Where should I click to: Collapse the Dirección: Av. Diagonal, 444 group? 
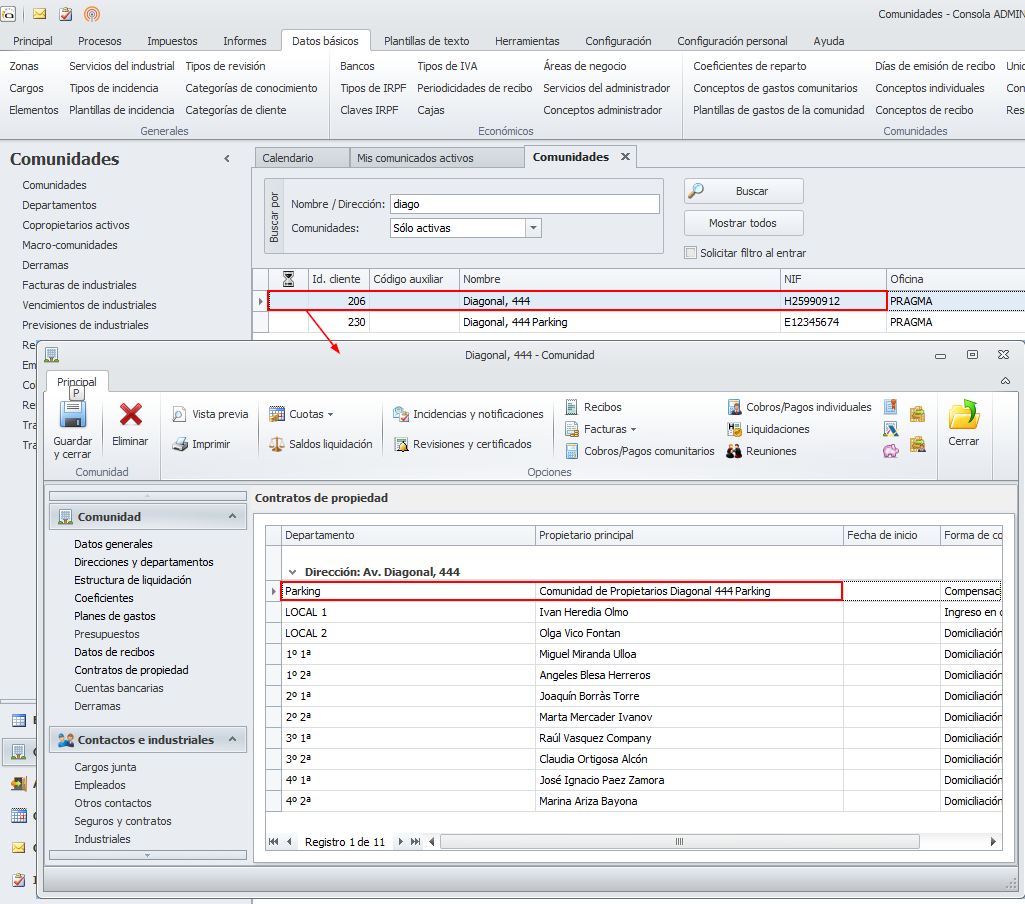[x=292, y=572]
